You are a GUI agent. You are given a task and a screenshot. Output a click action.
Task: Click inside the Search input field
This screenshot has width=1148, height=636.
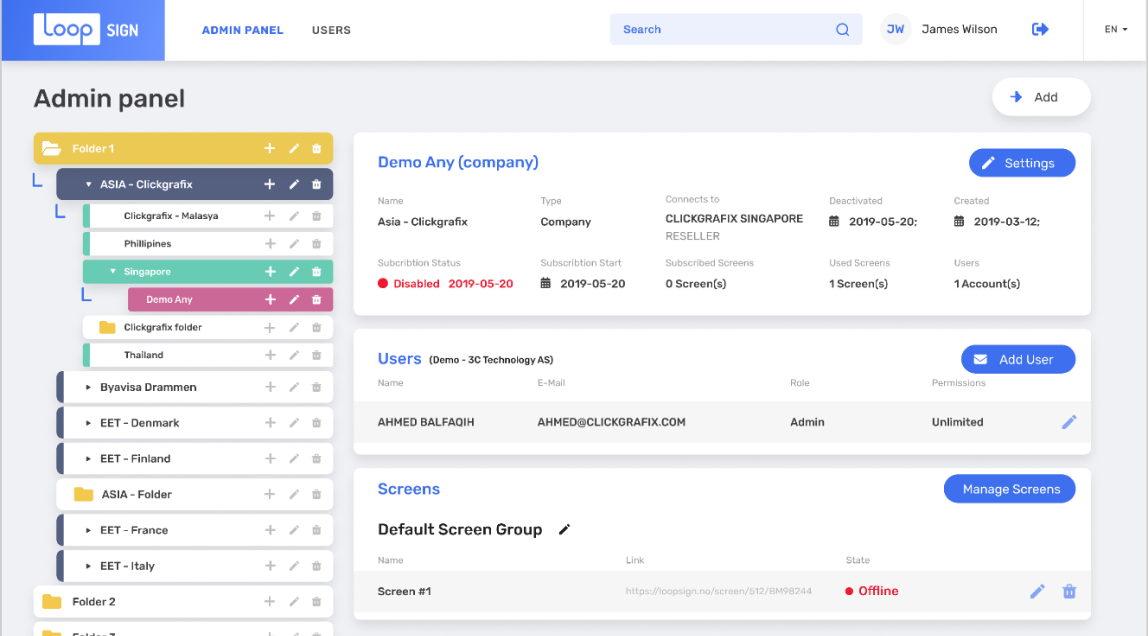click(x=720, y=29)
